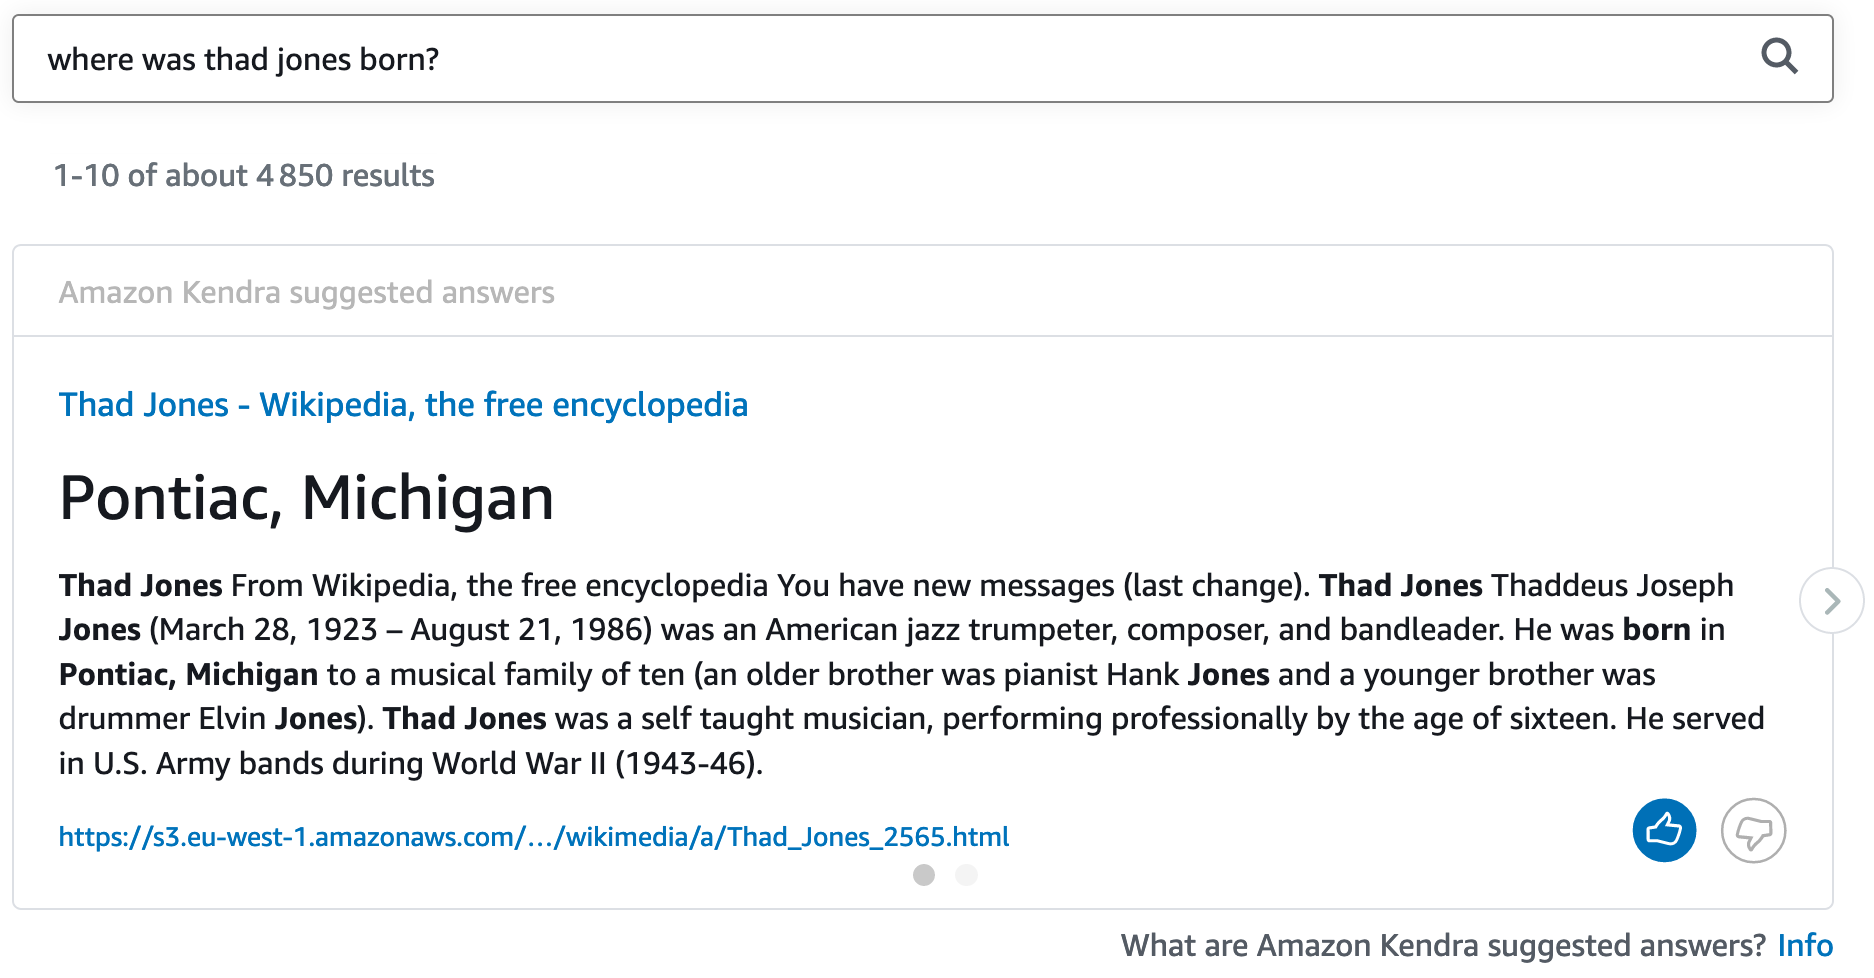Click the 'drummer Elvin Jones' mention in the passage
The height and width of the screenshot is (978, 1874).
pyautogui.click(x=207, y=719)
